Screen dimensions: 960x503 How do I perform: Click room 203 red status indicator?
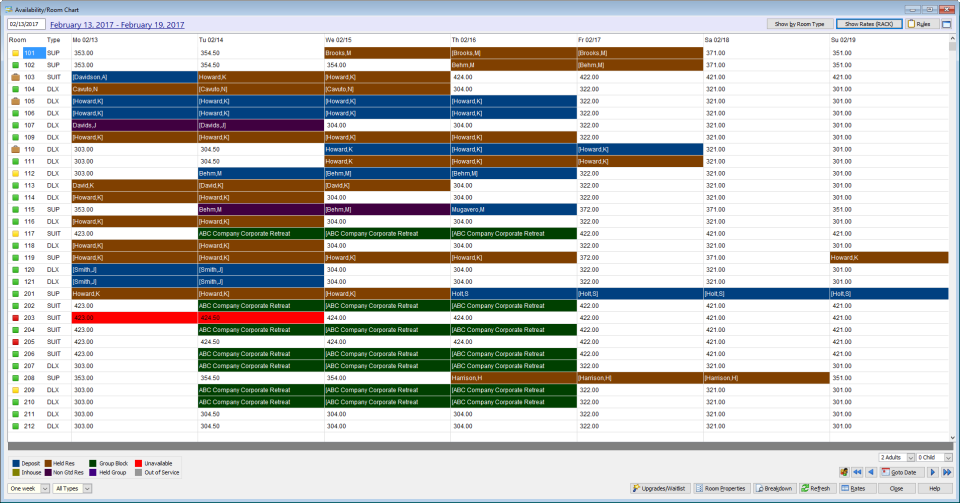tap(15, 317)
